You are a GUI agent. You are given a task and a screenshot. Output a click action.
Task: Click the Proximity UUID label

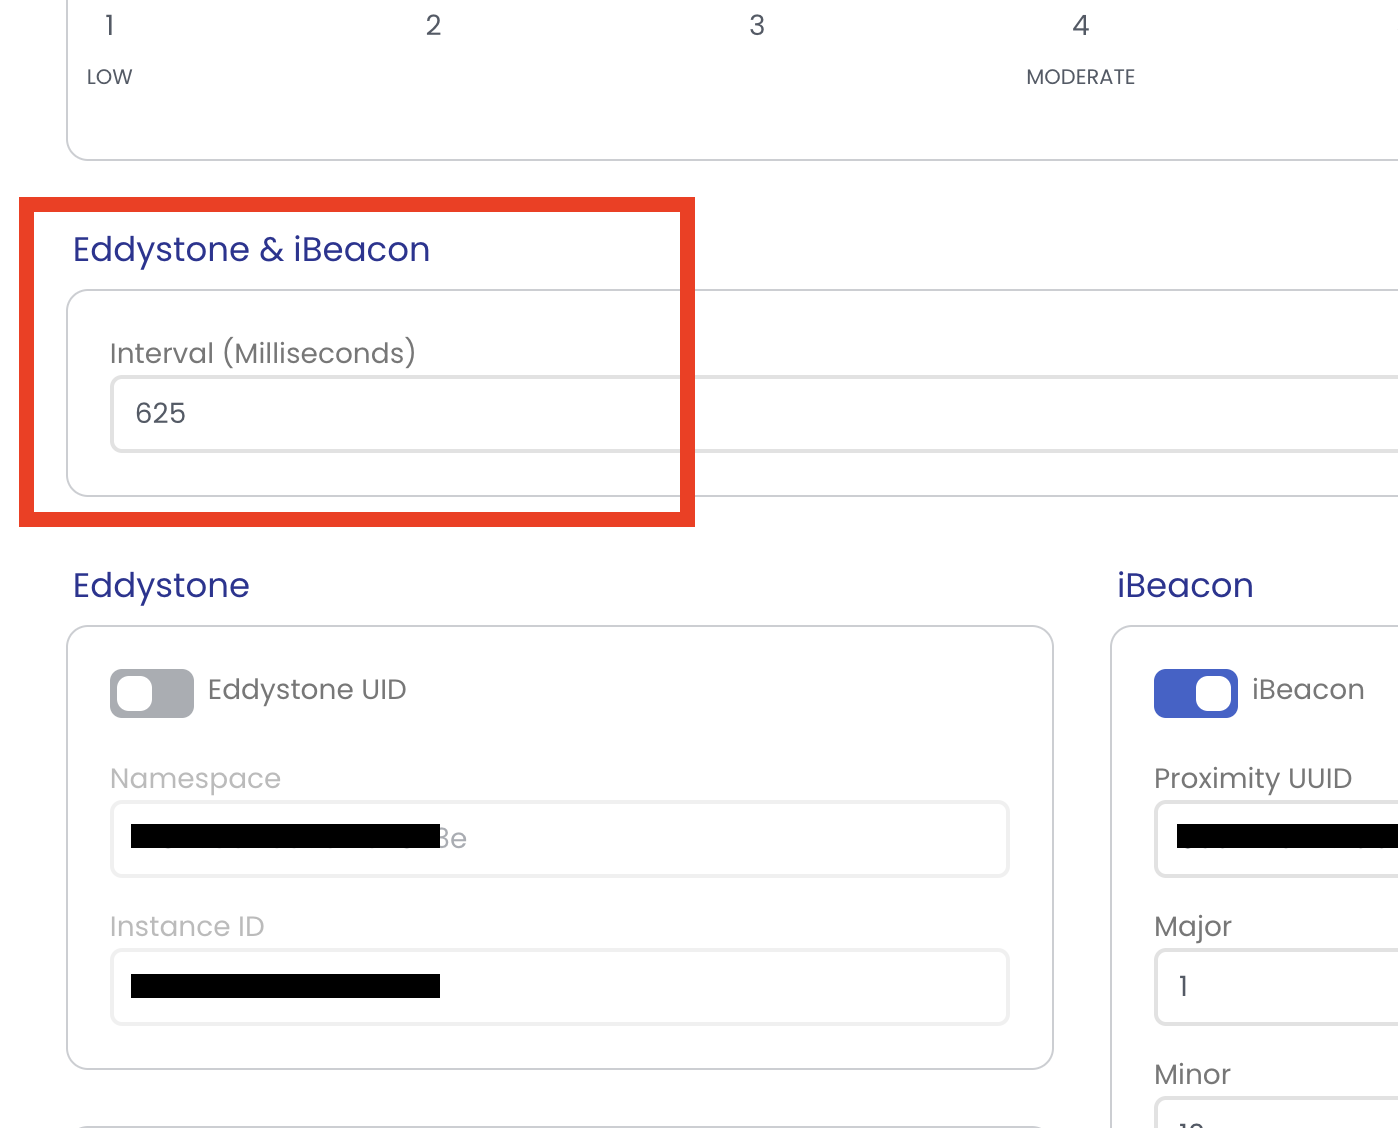1252,779
